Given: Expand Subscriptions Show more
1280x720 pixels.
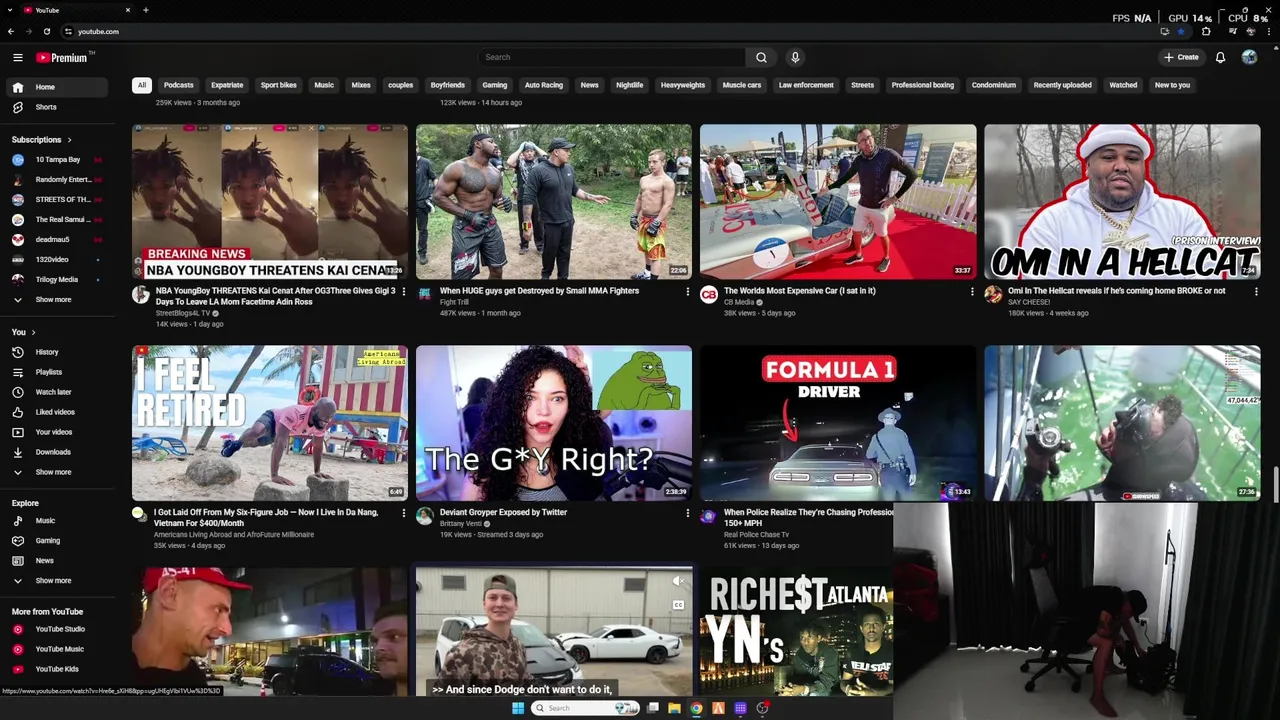Looking at the screenshot, I should pyautogui.click(x=59, y=300).
